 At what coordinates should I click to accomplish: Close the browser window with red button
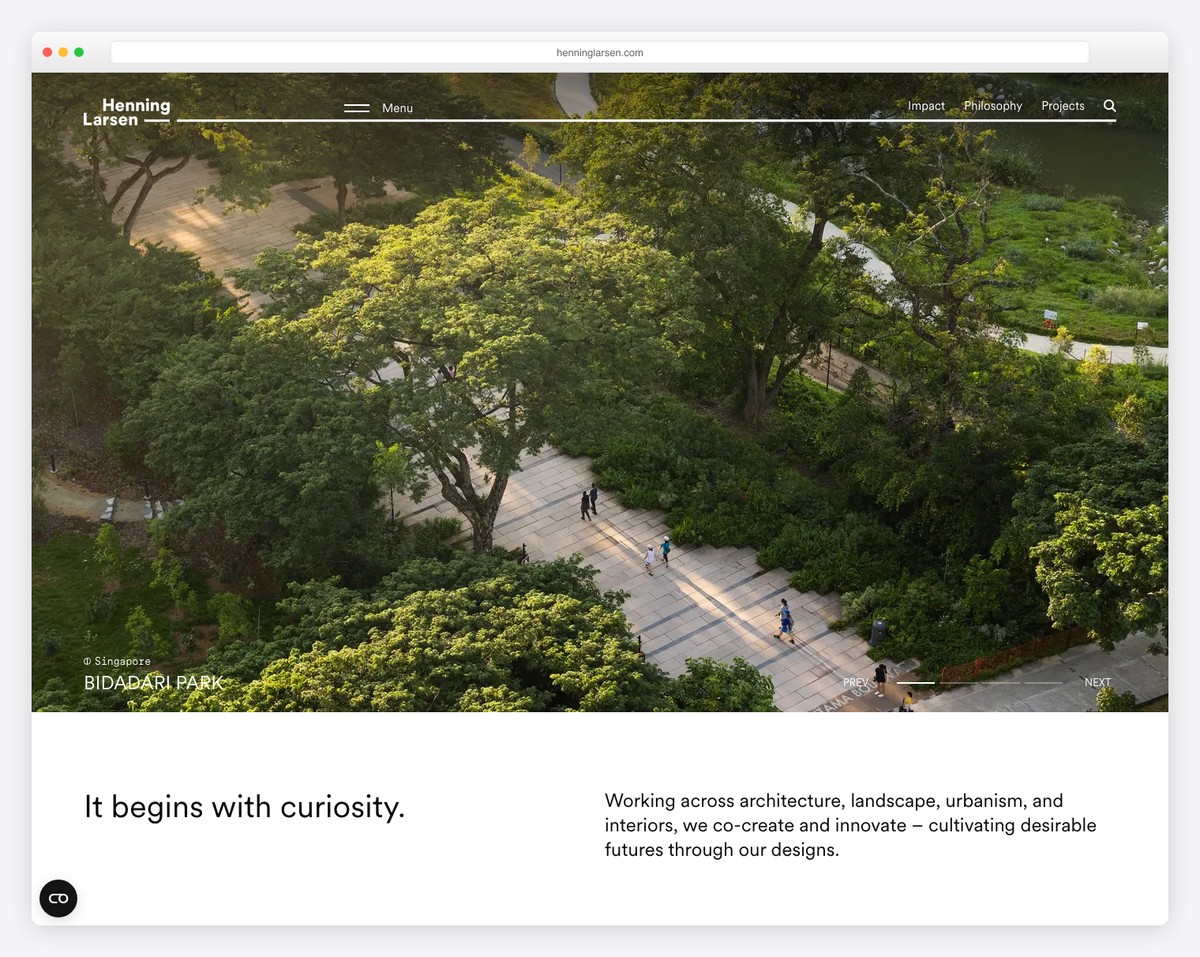pos(47,52)
